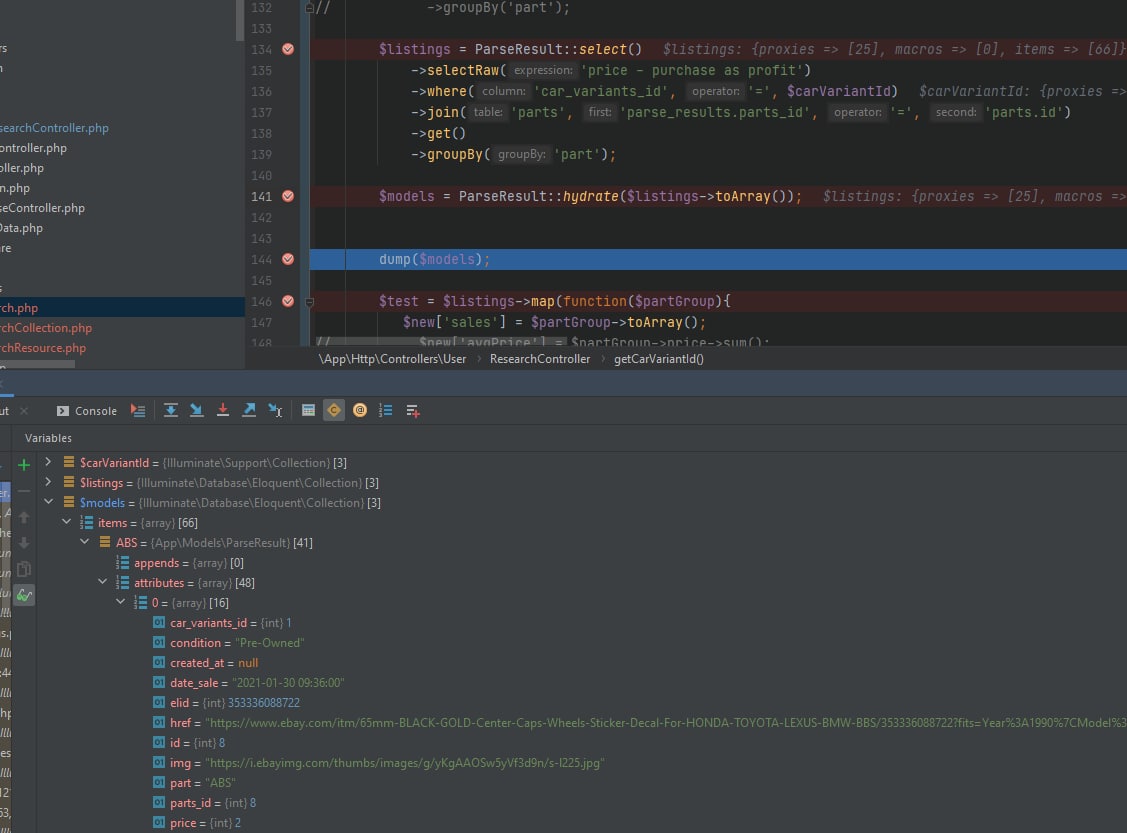The width and height of the screenshot is (1127, 833).
Task: Click the project tree vertical scrollbar
Action: pyautogui.click(x=240, y=20)
